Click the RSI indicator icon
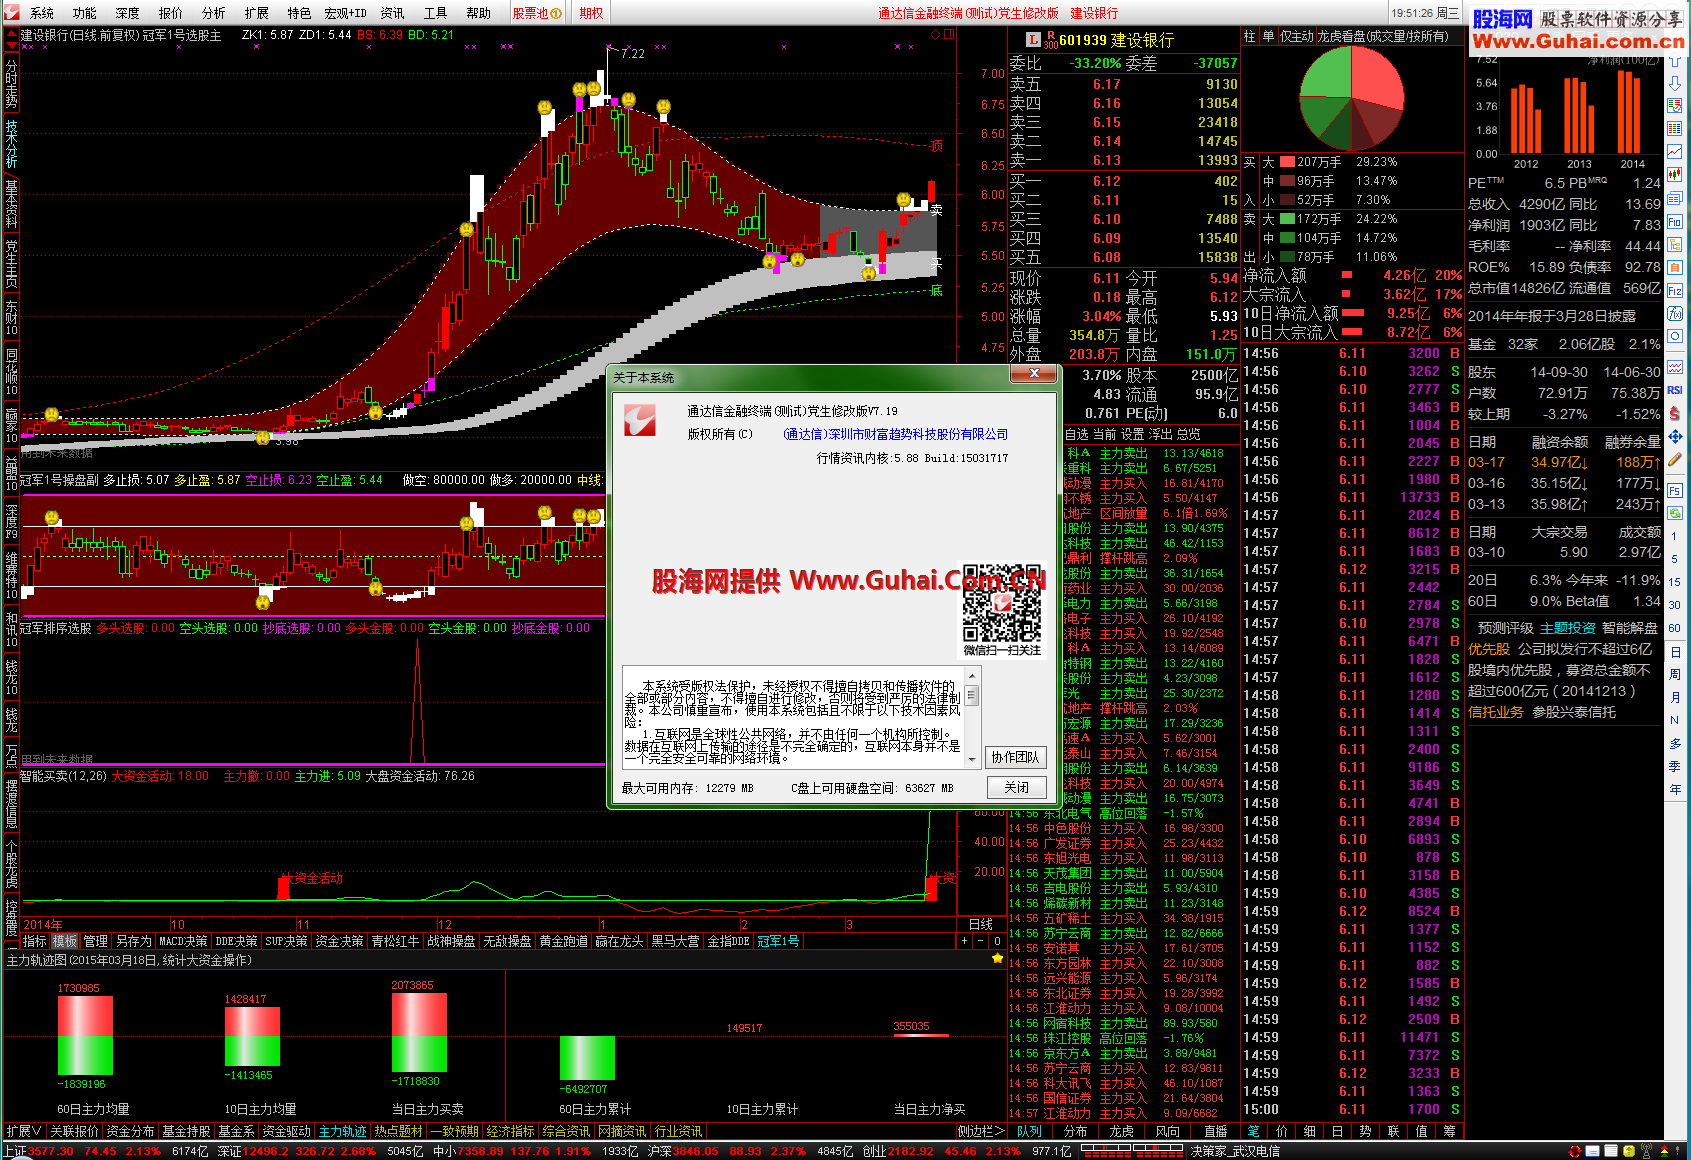This screenshot has width=1691, height=1160. tap(1675, 390)
